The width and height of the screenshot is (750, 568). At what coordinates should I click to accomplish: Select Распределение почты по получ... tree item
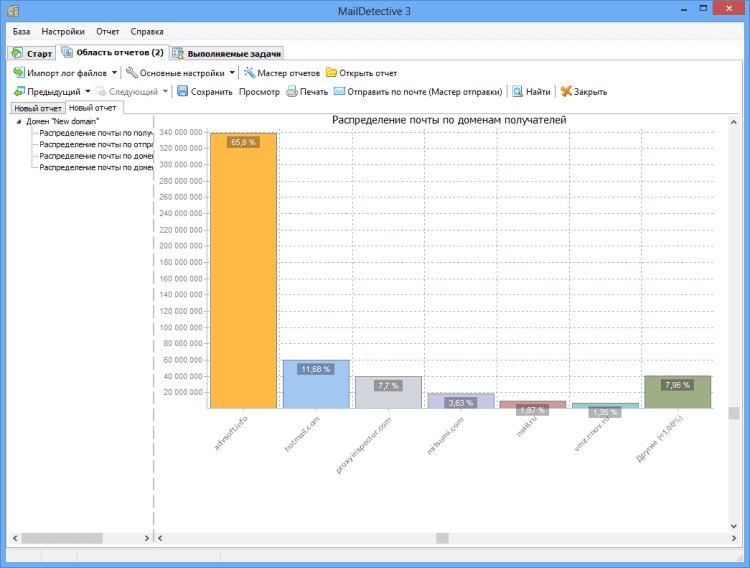(x=96, y=133)
